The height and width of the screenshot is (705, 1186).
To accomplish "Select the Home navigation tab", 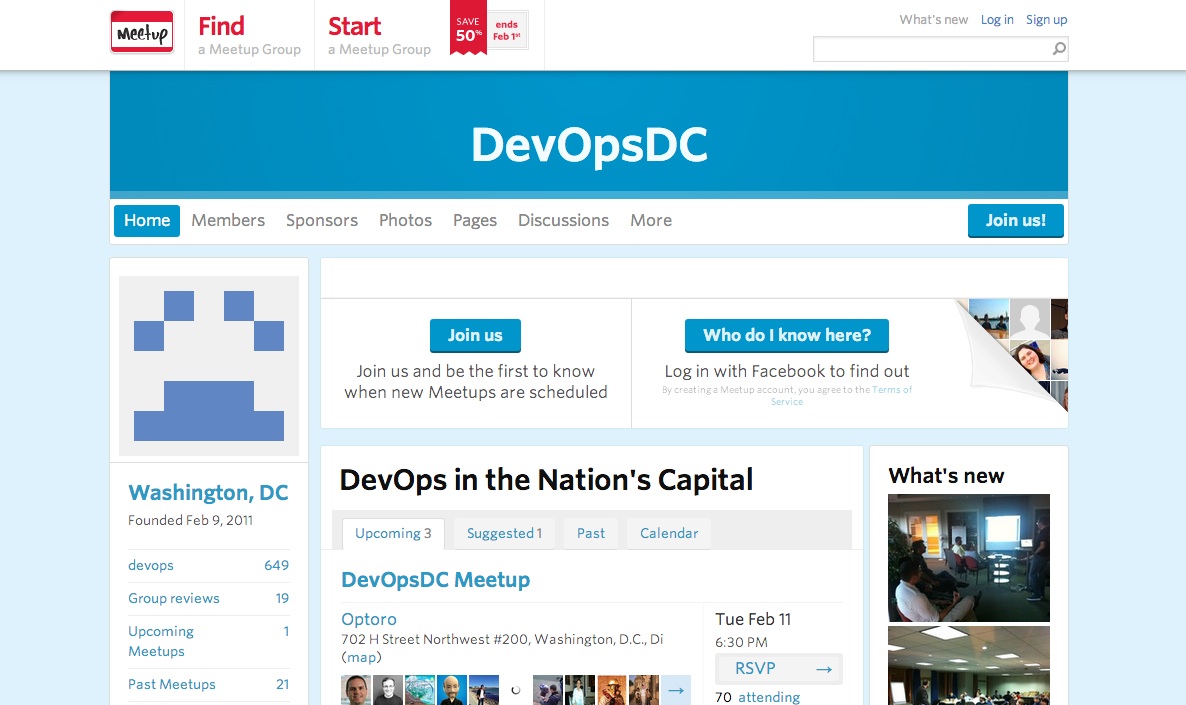I will [x=147, y=220].
